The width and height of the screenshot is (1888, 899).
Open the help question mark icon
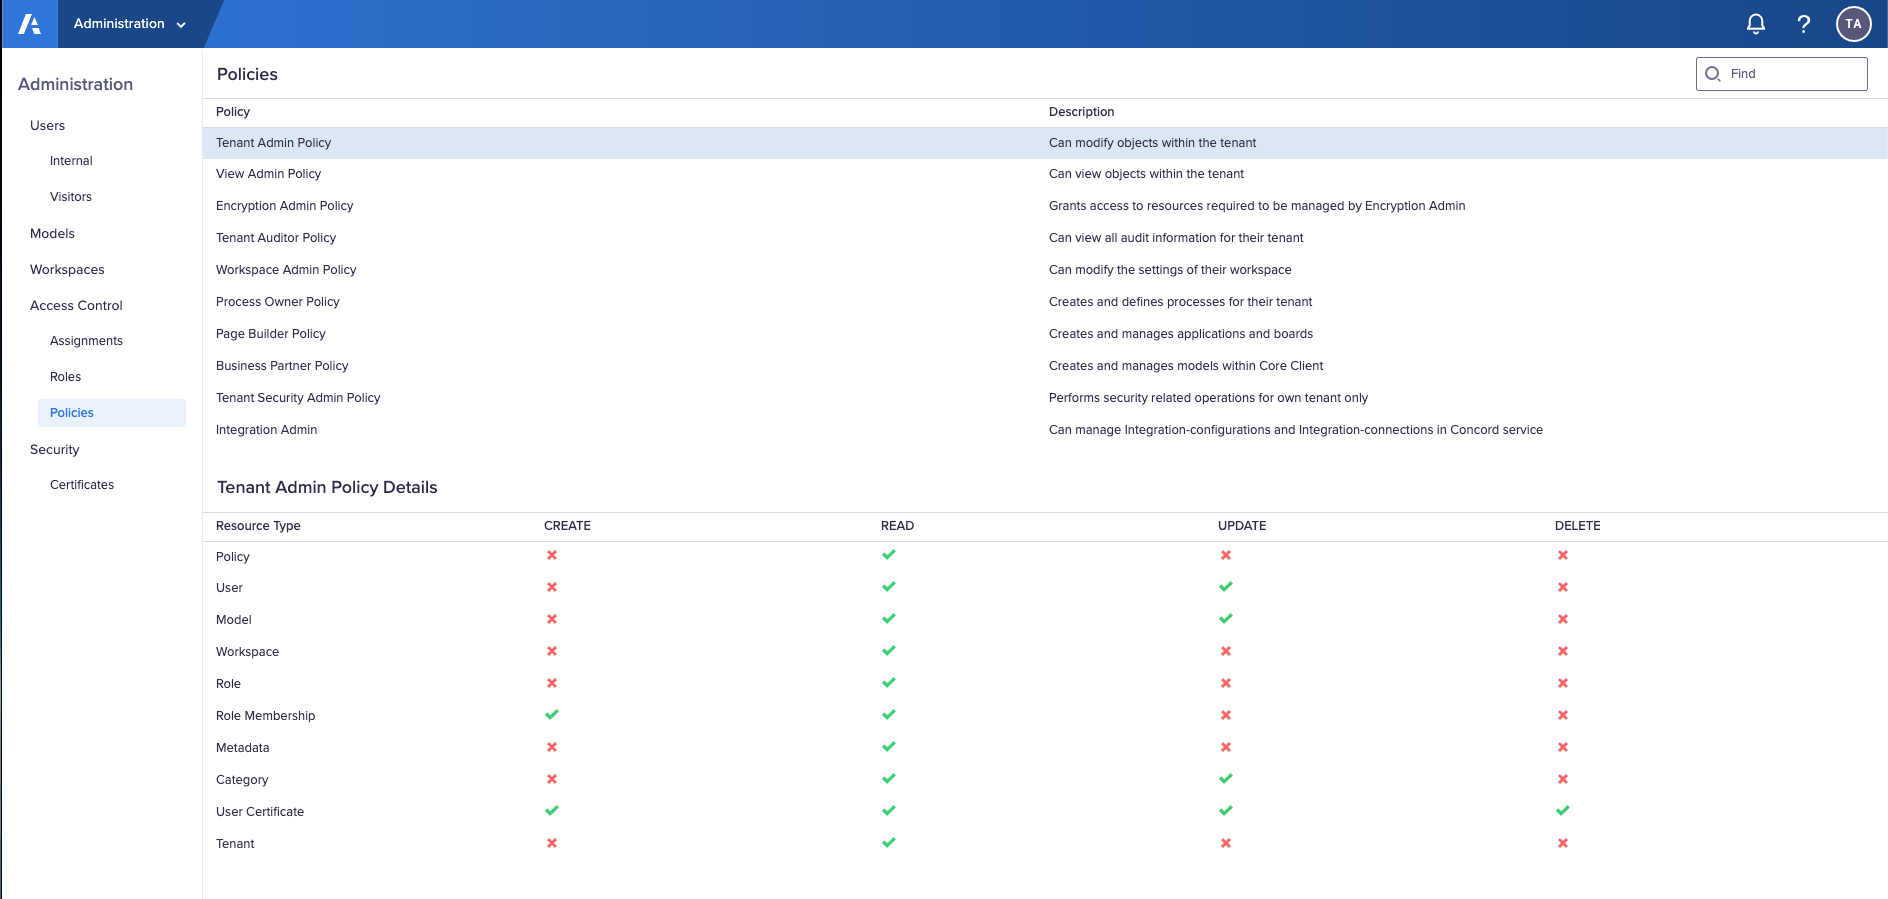click(x=1803, y=24)
